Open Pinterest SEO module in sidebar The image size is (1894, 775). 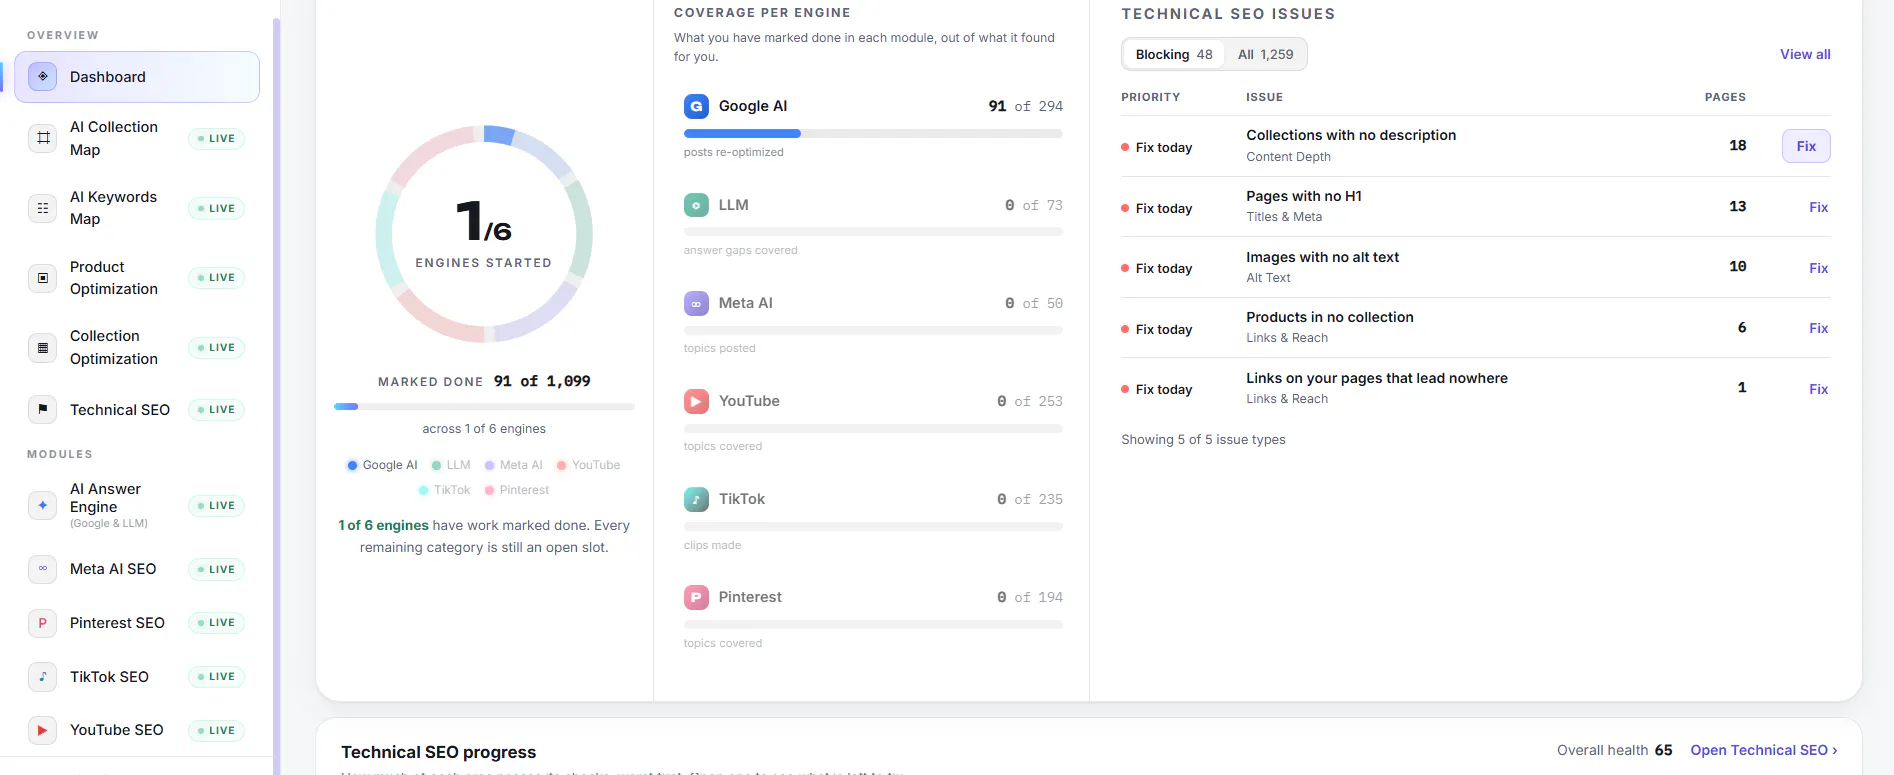[137, 623]
